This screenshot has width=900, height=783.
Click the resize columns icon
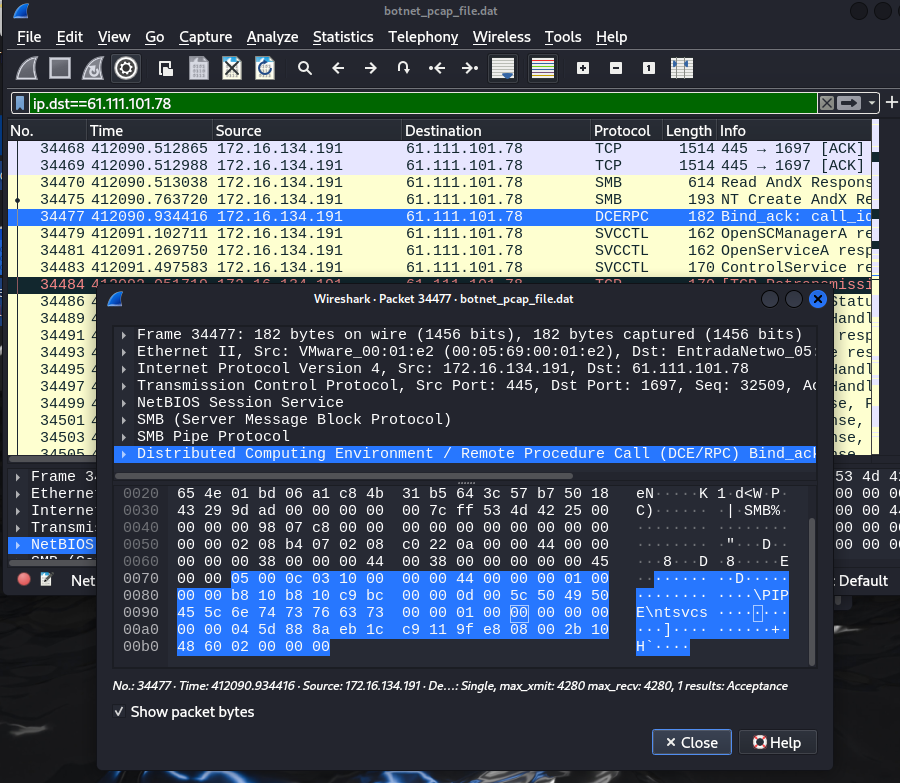(682, 68)
